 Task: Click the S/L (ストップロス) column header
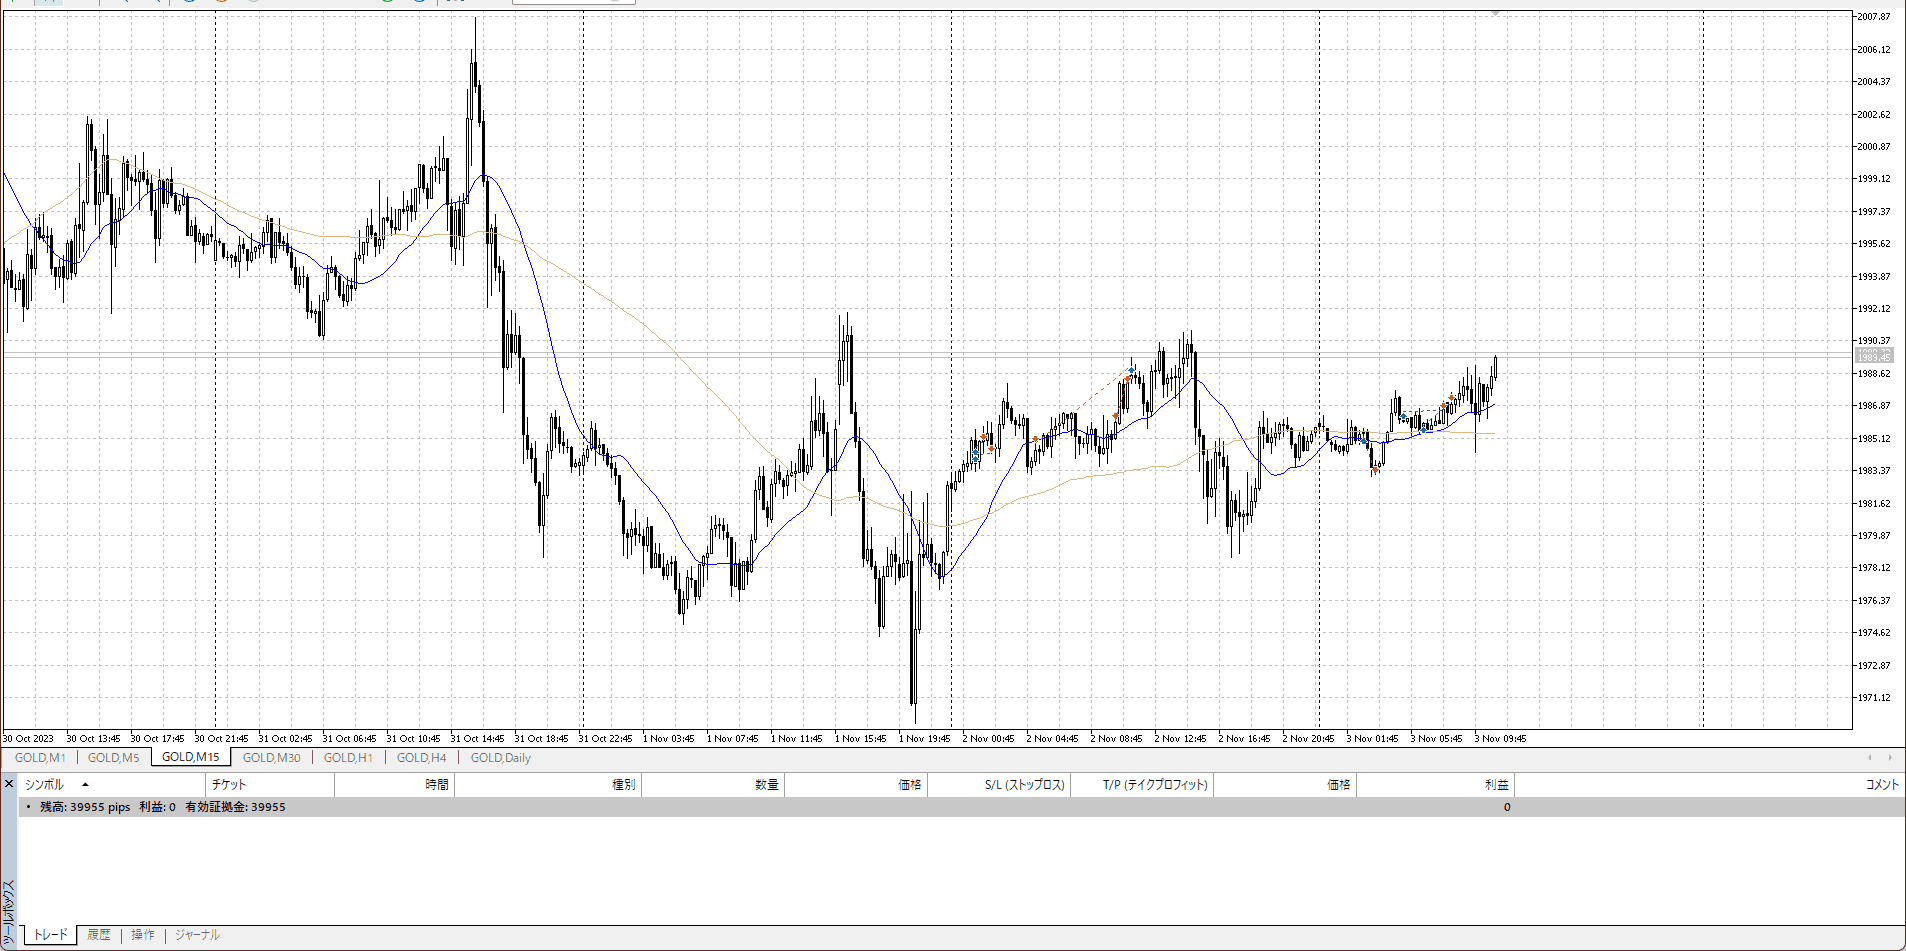pyautogui.click(x=1024, y=785)
